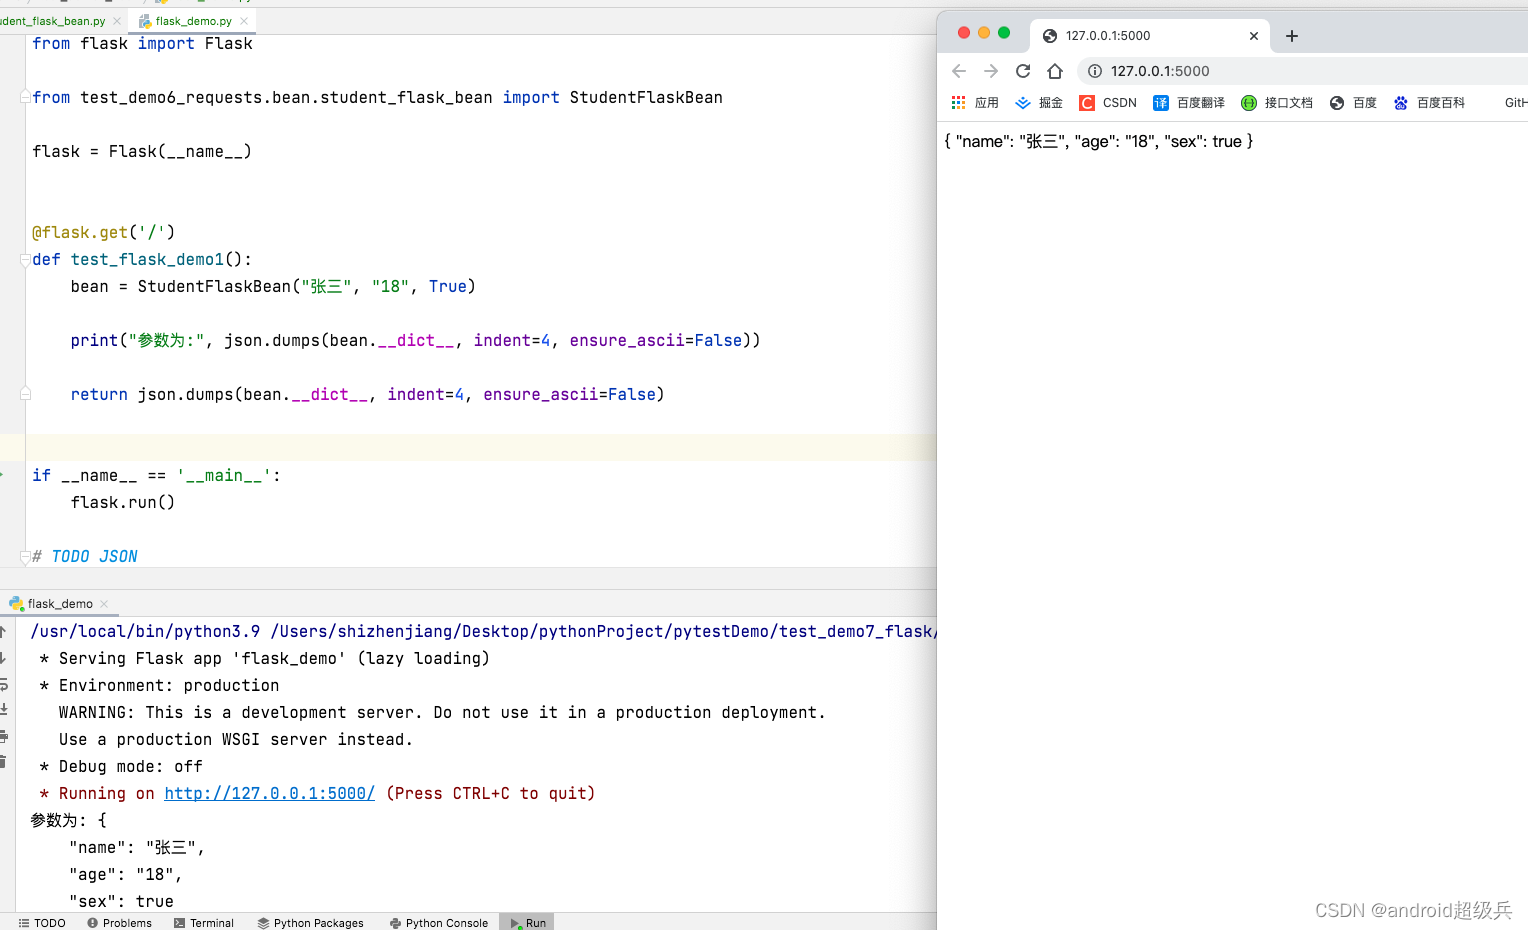Viewport: 1528px width, 930px height.
Task: Select the 127.0.0.1:5000 browser tab
Action: click(1150, 36)
